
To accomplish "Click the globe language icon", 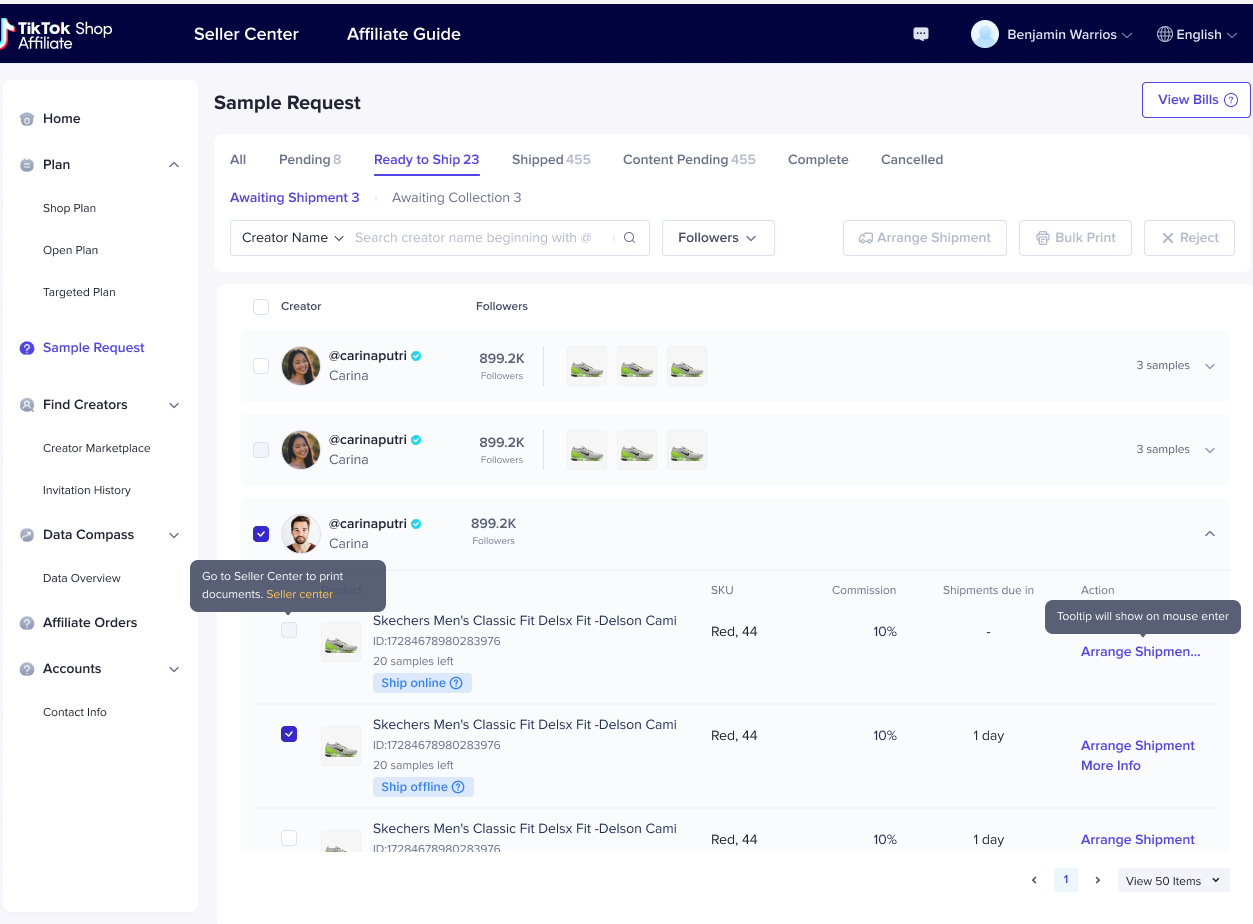I will [1164, 34].
